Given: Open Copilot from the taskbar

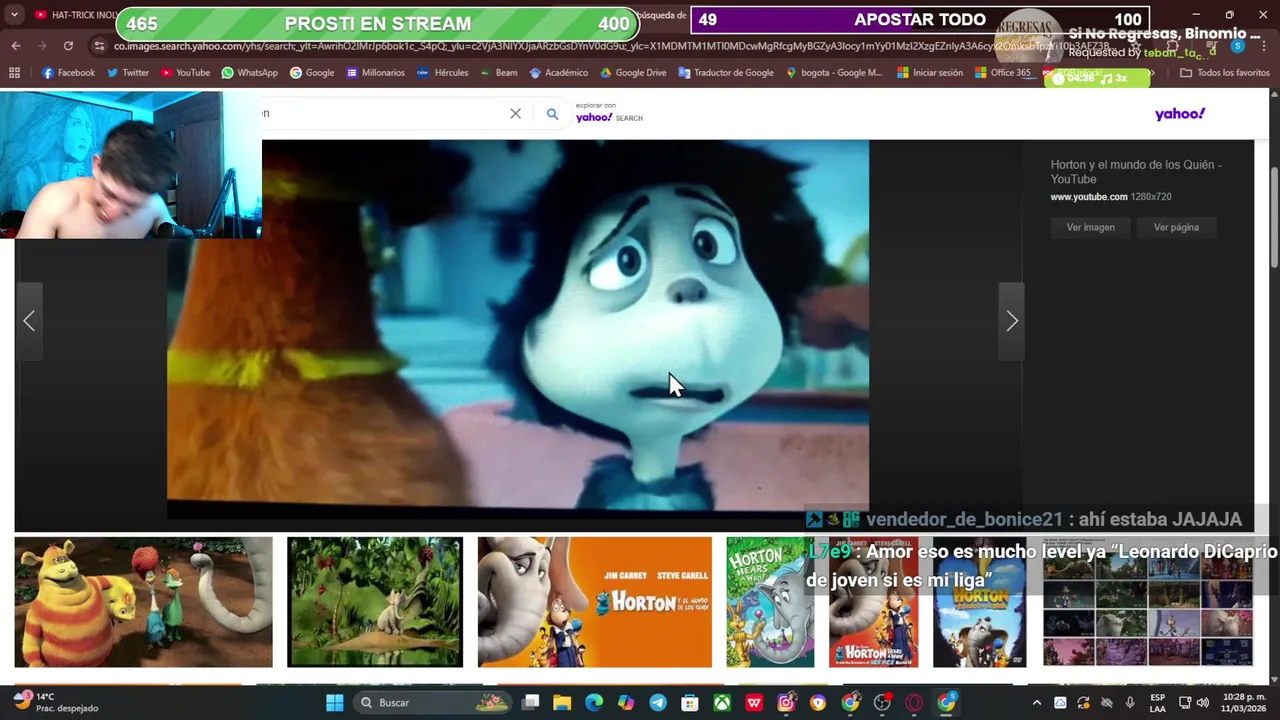Looking at the screenshot, I should click(x=626, y=702).
